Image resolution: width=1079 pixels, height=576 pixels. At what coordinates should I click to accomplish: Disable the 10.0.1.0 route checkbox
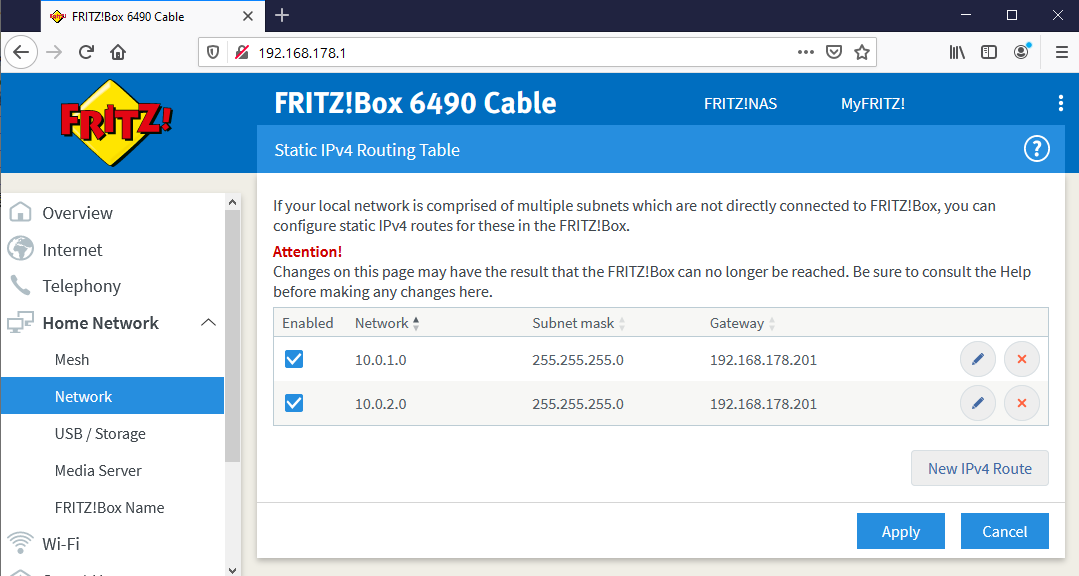click(294, 359)
